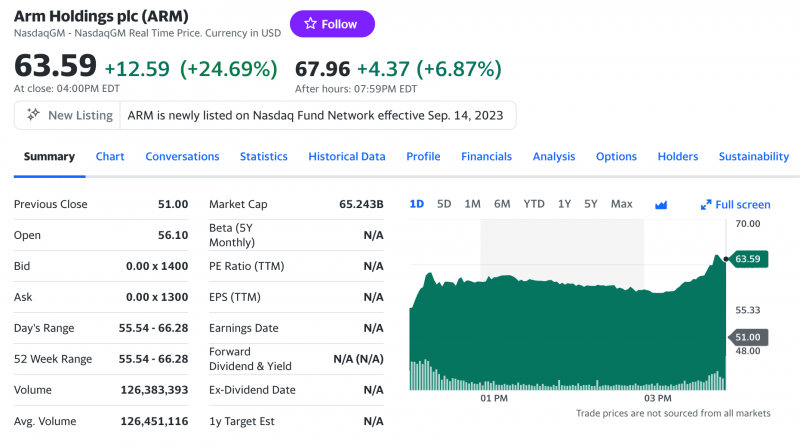Open the Summary tab
Screen dimensions: 800x447
49,157
